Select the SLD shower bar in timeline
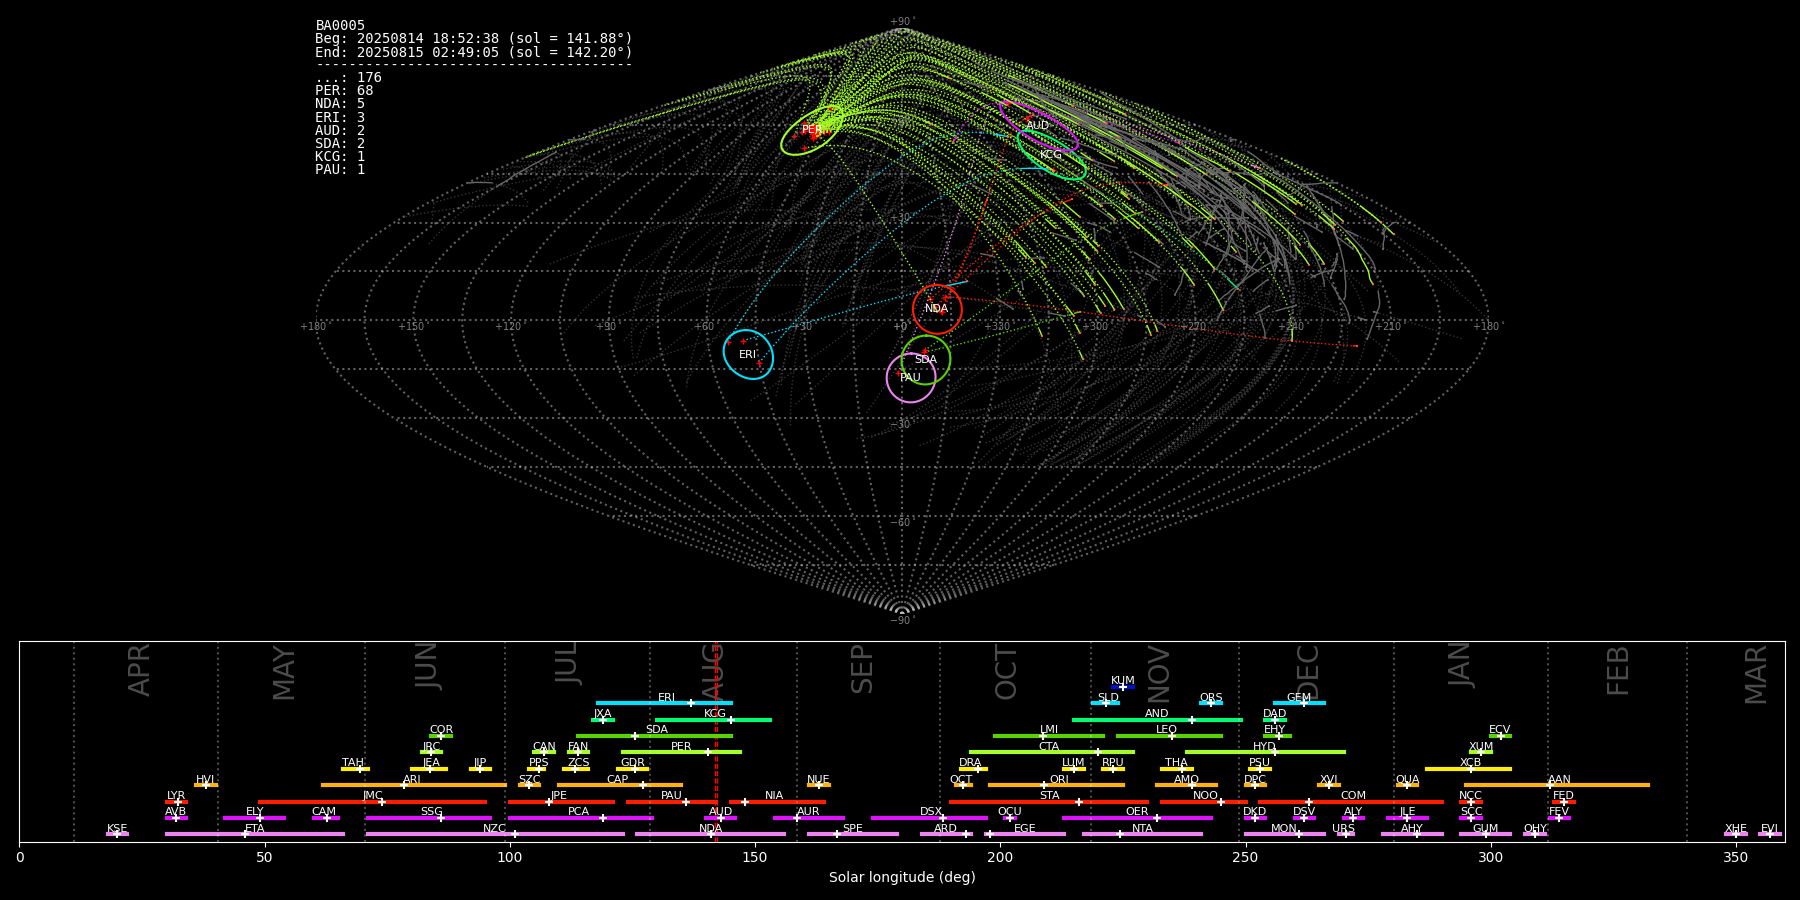The width and height of the screenshot is (1800, 900). [x=1105, y=703]
